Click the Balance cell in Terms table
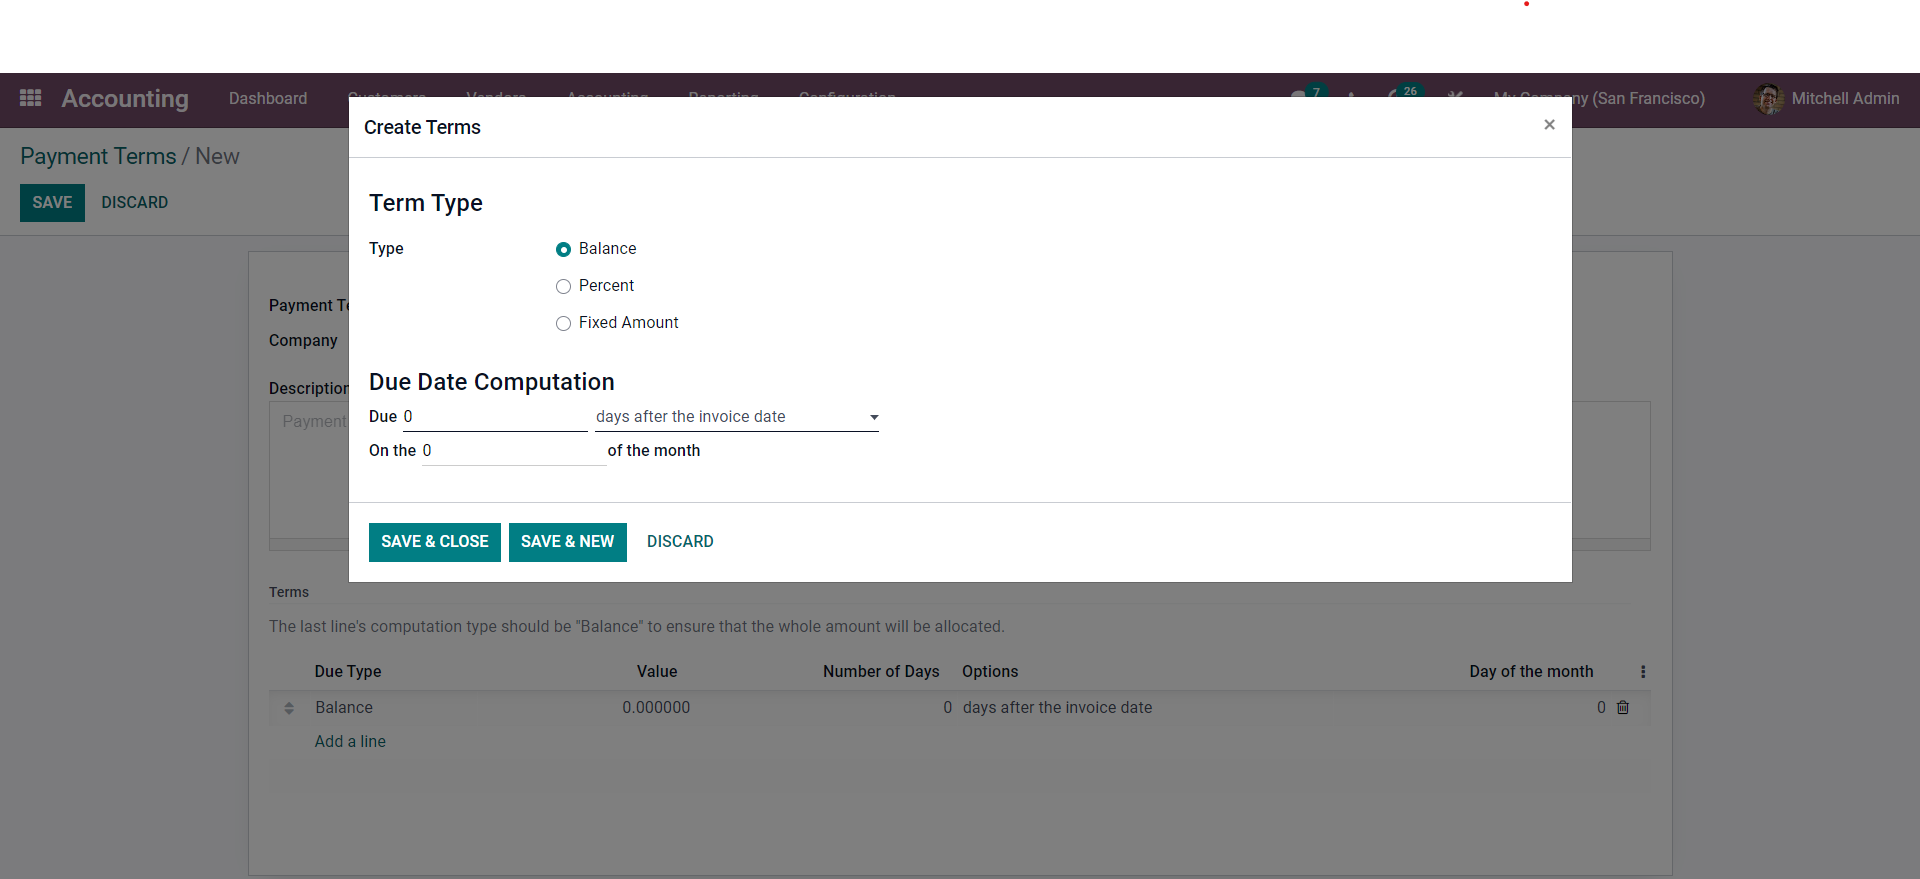1920x879 pixels. point(344,708)
